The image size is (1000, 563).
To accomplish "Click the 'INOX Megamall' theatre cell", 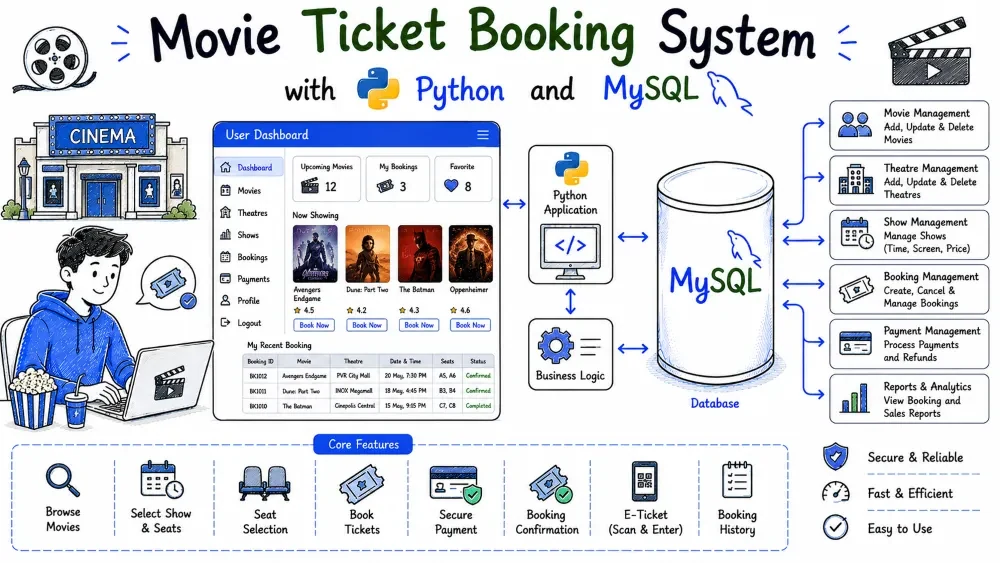I will (353, 391).
